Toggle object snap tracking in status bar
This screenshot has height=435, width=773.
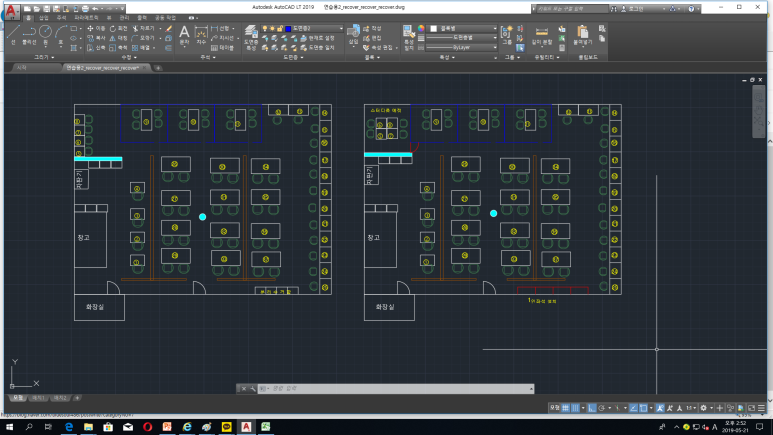pyautogui.click(x=633, y=408)
